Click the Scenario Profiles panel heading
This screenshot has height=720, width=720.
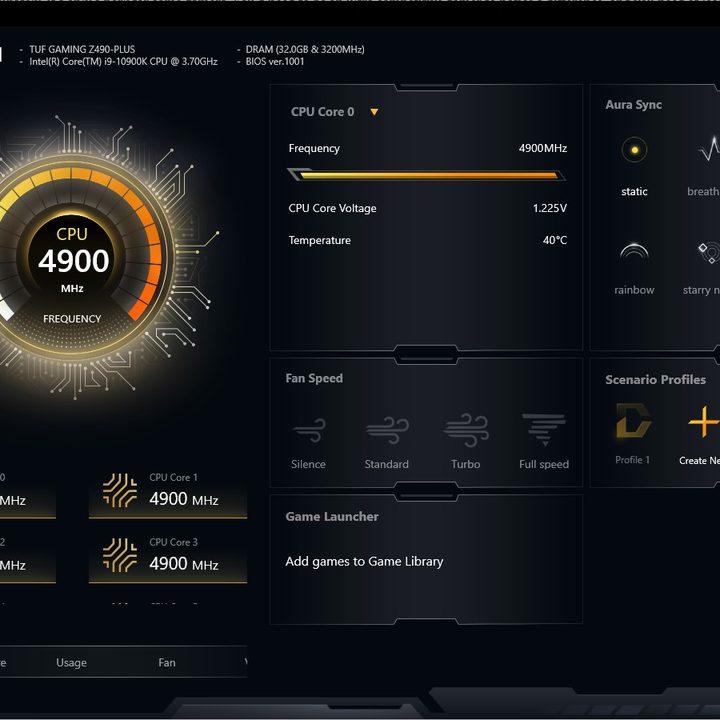pyautogui.click(x=655, y=380)
